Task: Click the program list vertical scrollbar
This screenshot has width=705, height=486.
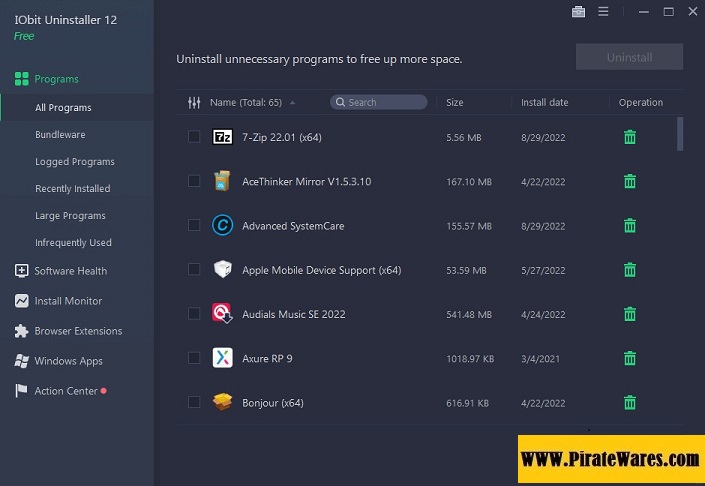Action: 680,133
